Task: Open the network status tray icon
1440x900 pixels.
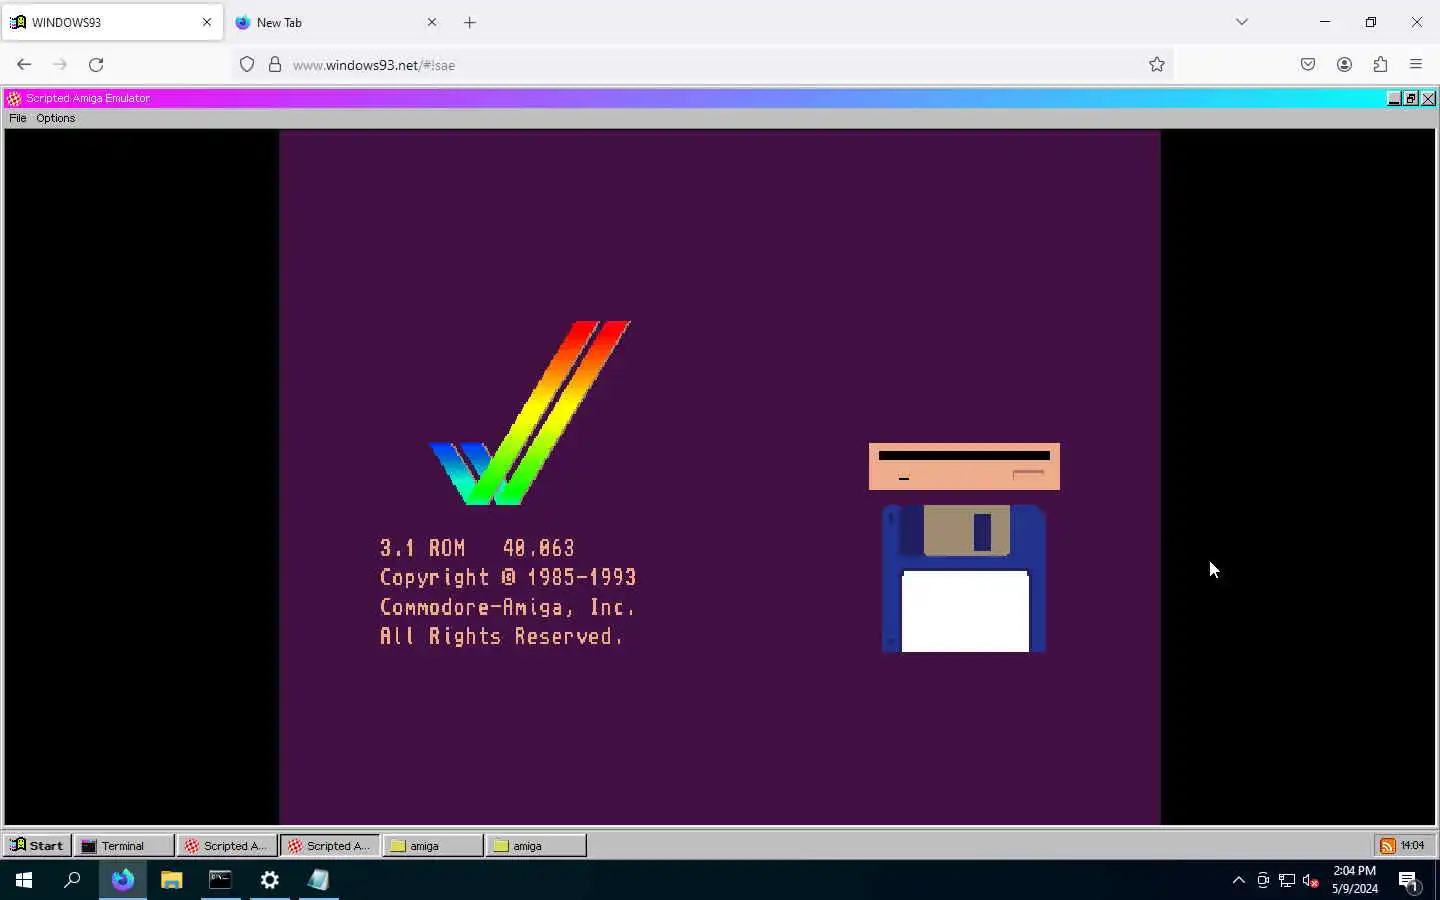Action: click(x=1287, y=880)
